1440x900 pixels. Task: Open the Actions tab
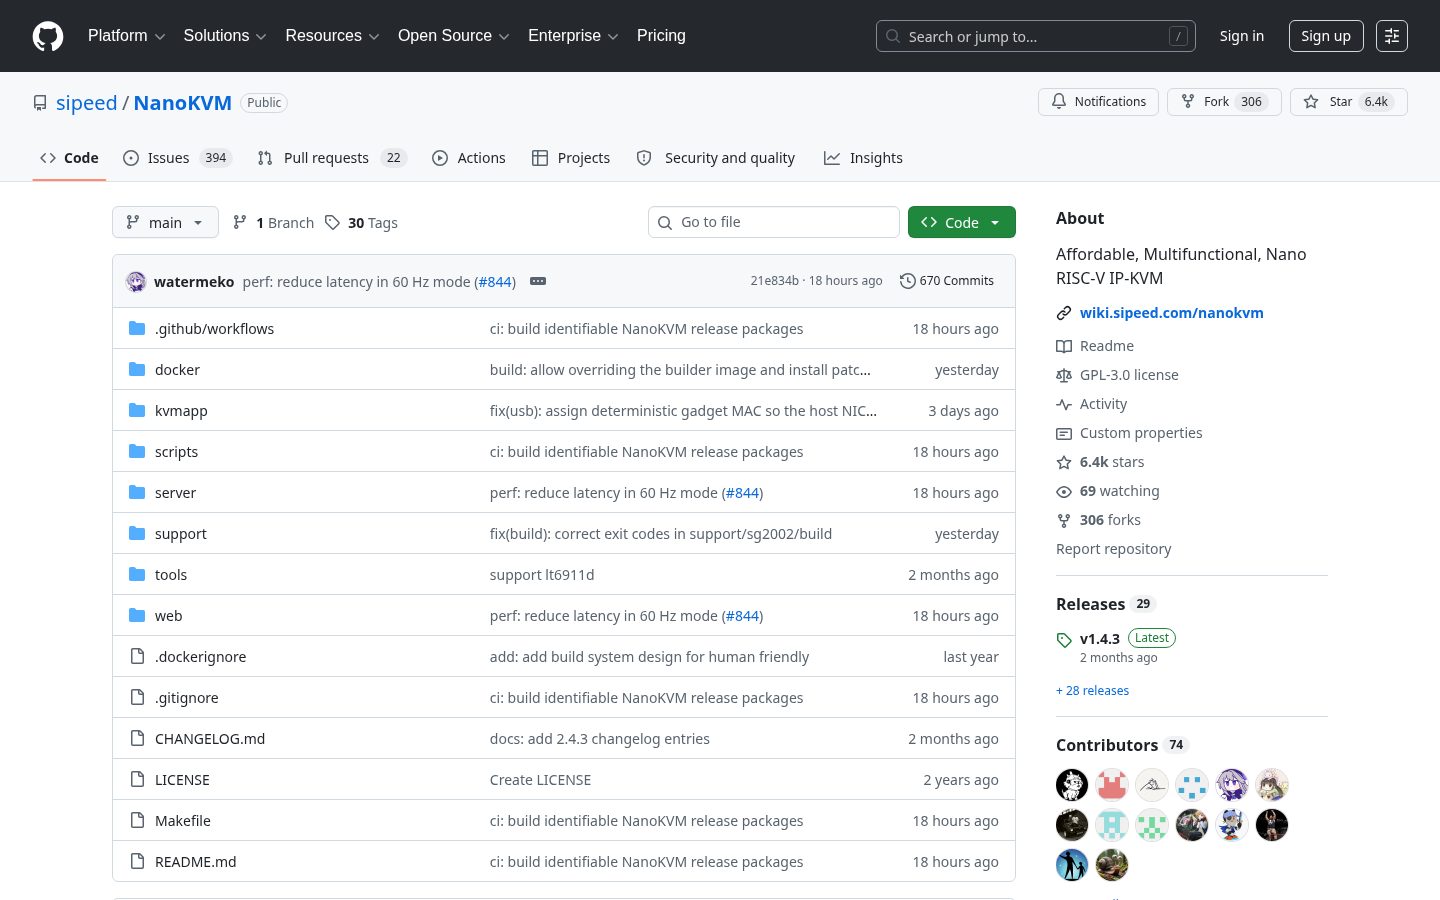pos(468,158)
